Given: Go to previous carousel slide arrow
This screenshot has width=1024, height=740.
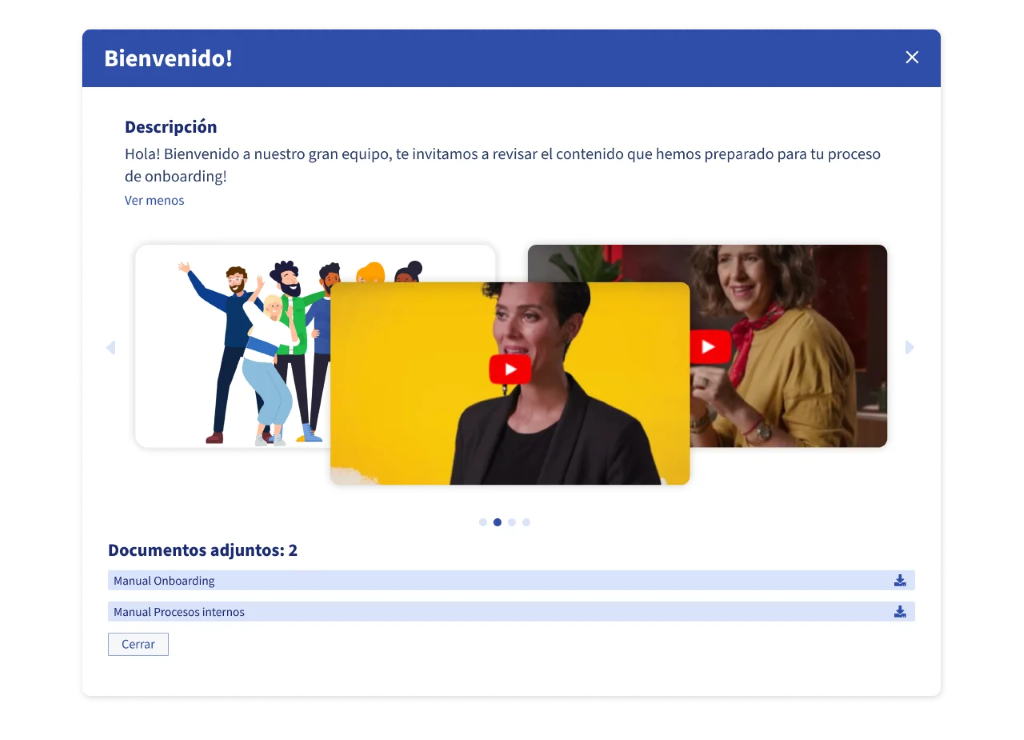Looking at the screenshot, I should point(111,347).
